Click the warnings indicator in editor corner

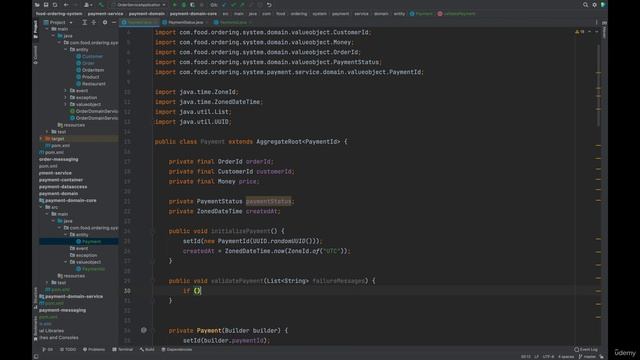pos(580,32)
